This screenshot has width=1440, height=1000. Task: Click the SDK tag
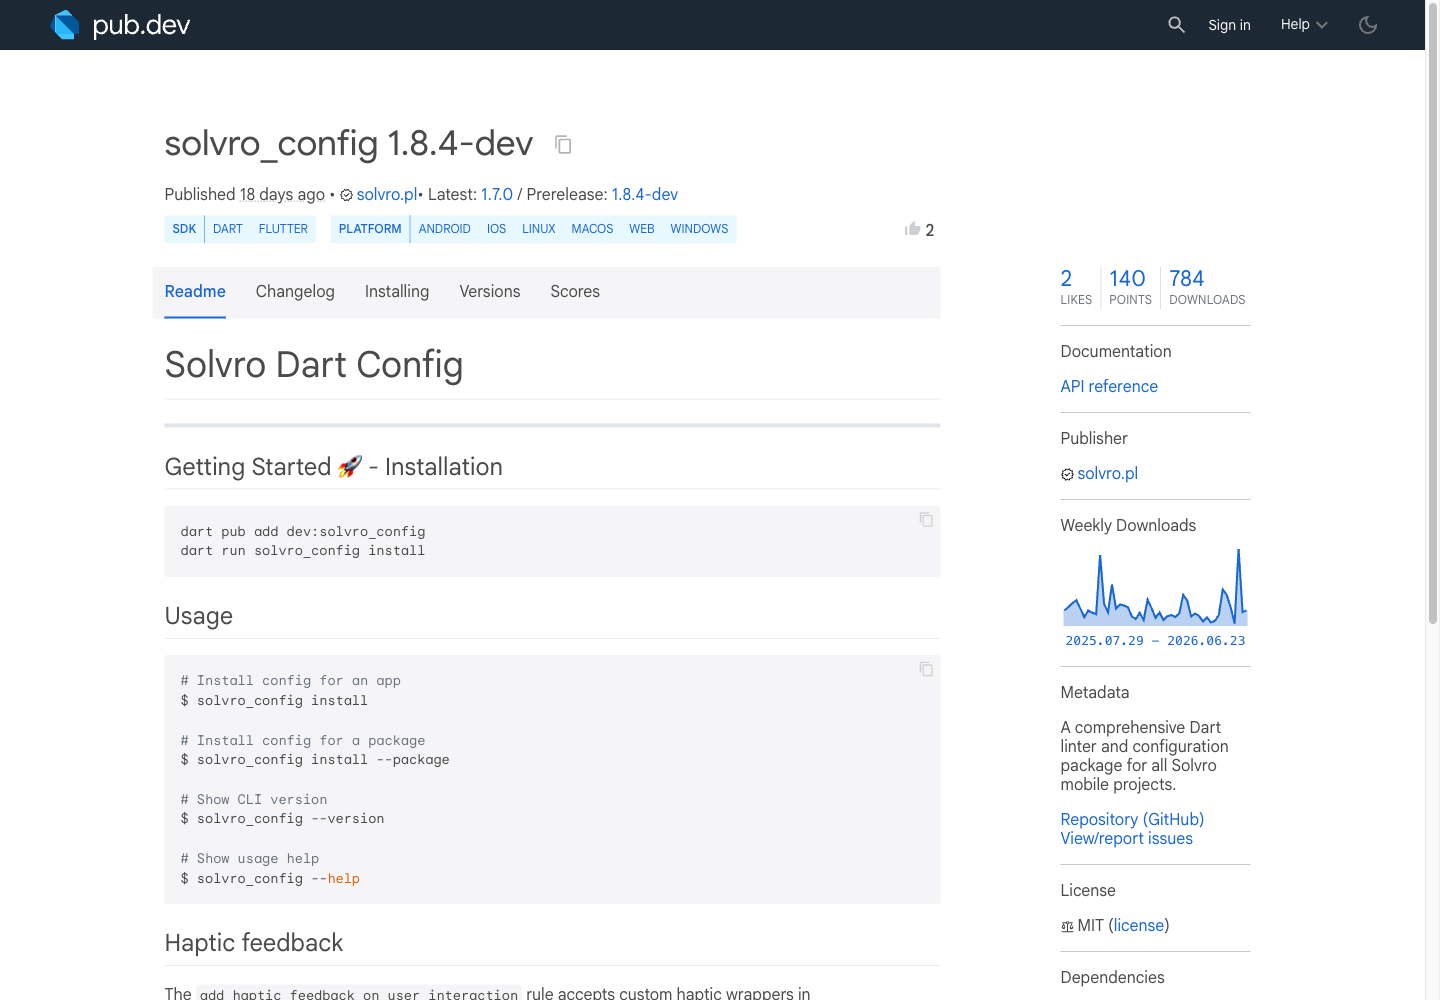(x=184, y=229)
